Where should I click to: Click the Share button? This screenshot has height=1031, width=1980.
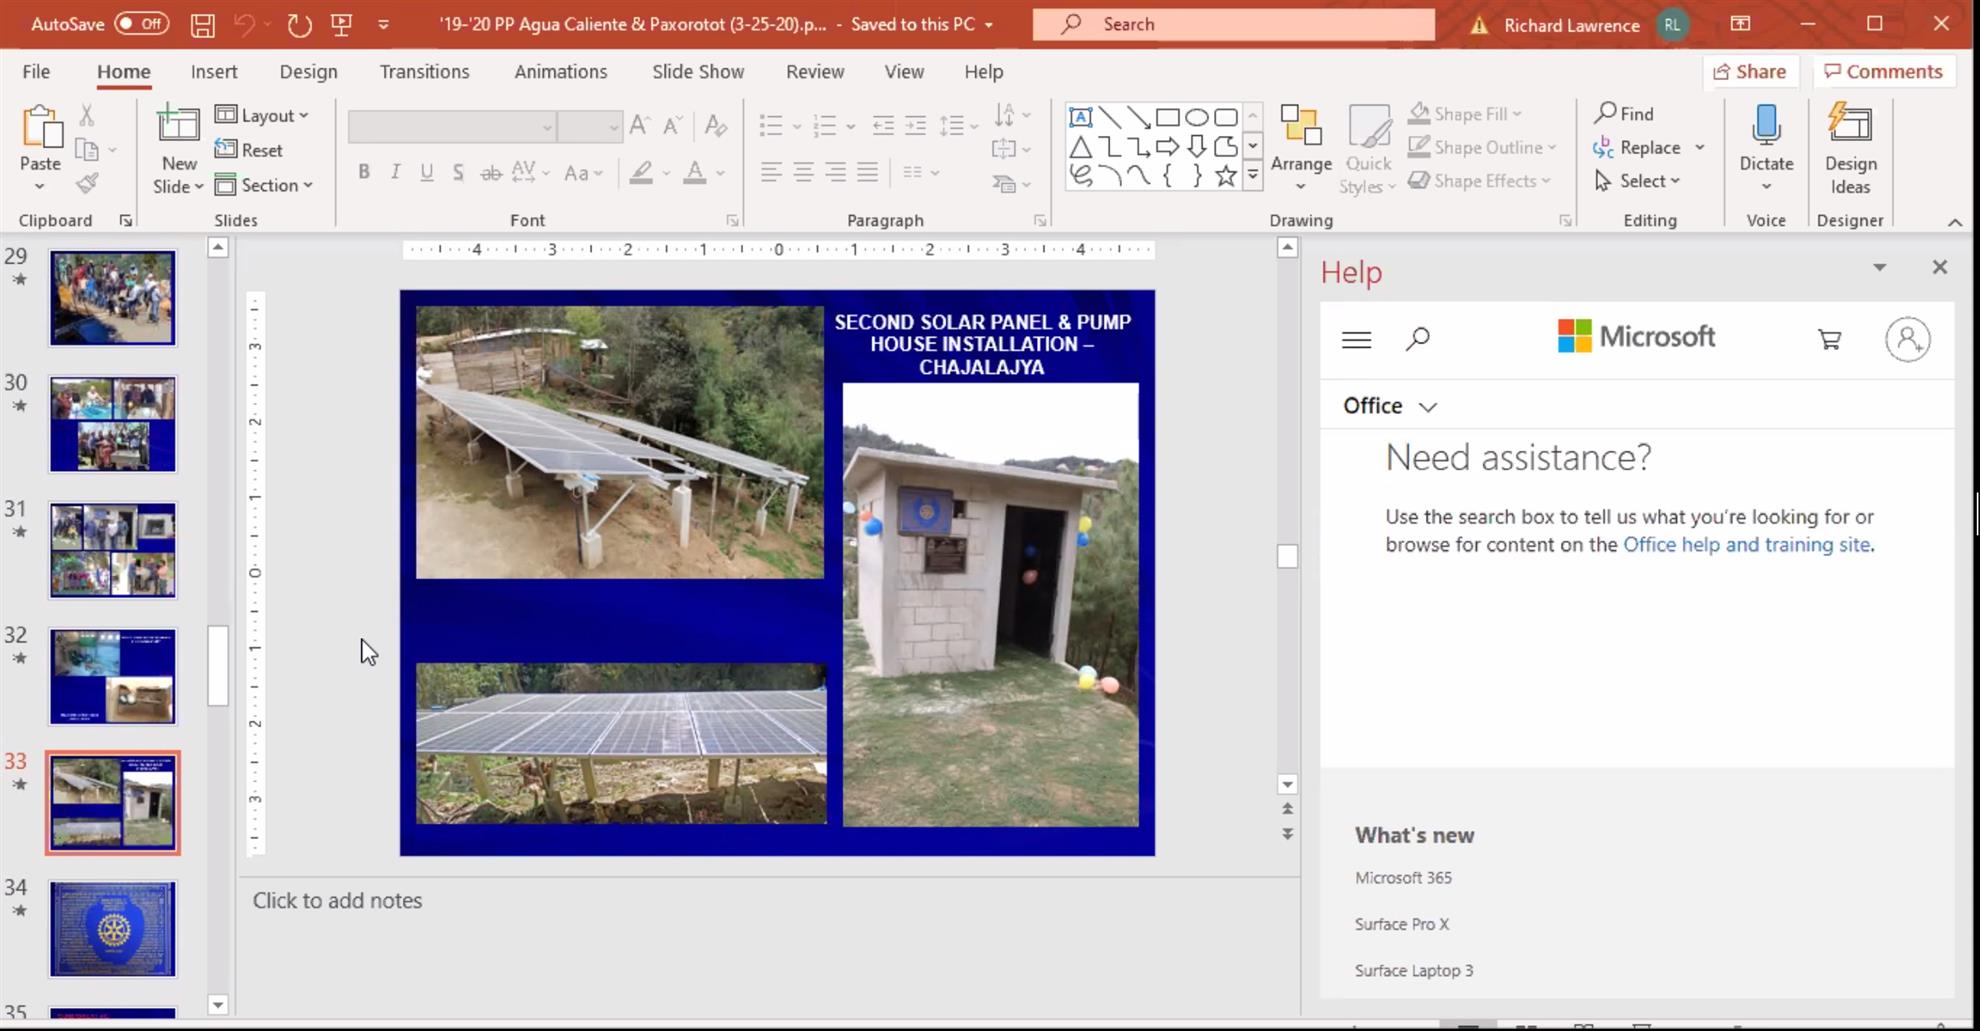[1750, 72]
